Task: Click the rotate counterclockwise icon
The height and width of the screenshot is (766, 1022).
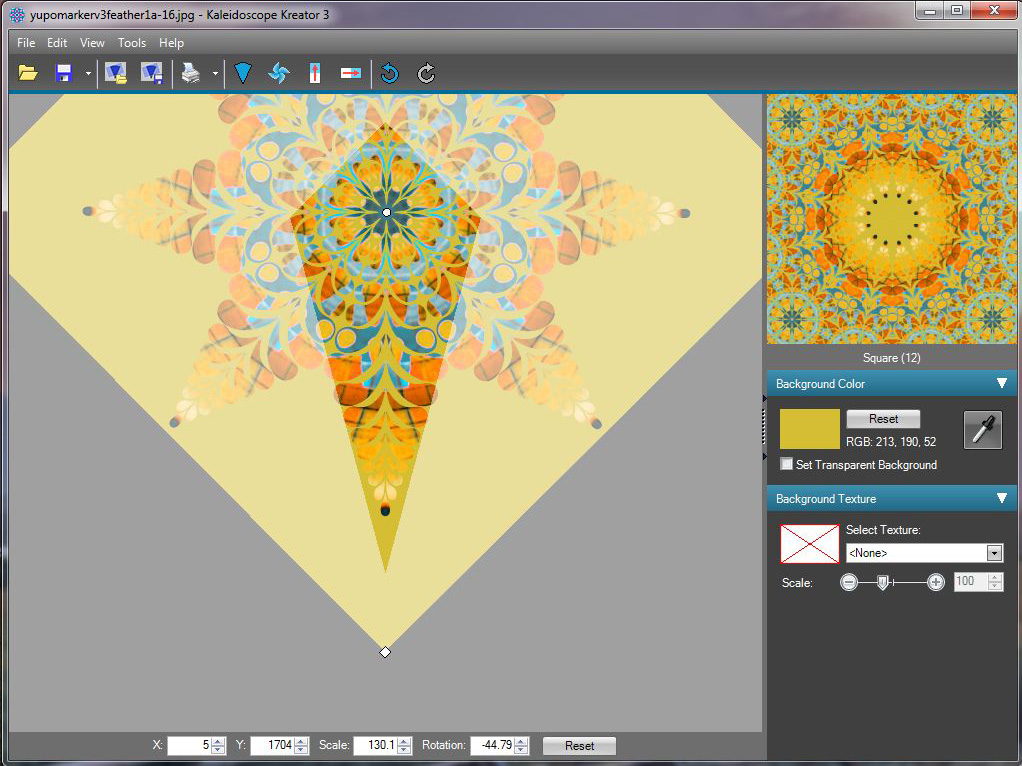Action: [x=389, y=72]
